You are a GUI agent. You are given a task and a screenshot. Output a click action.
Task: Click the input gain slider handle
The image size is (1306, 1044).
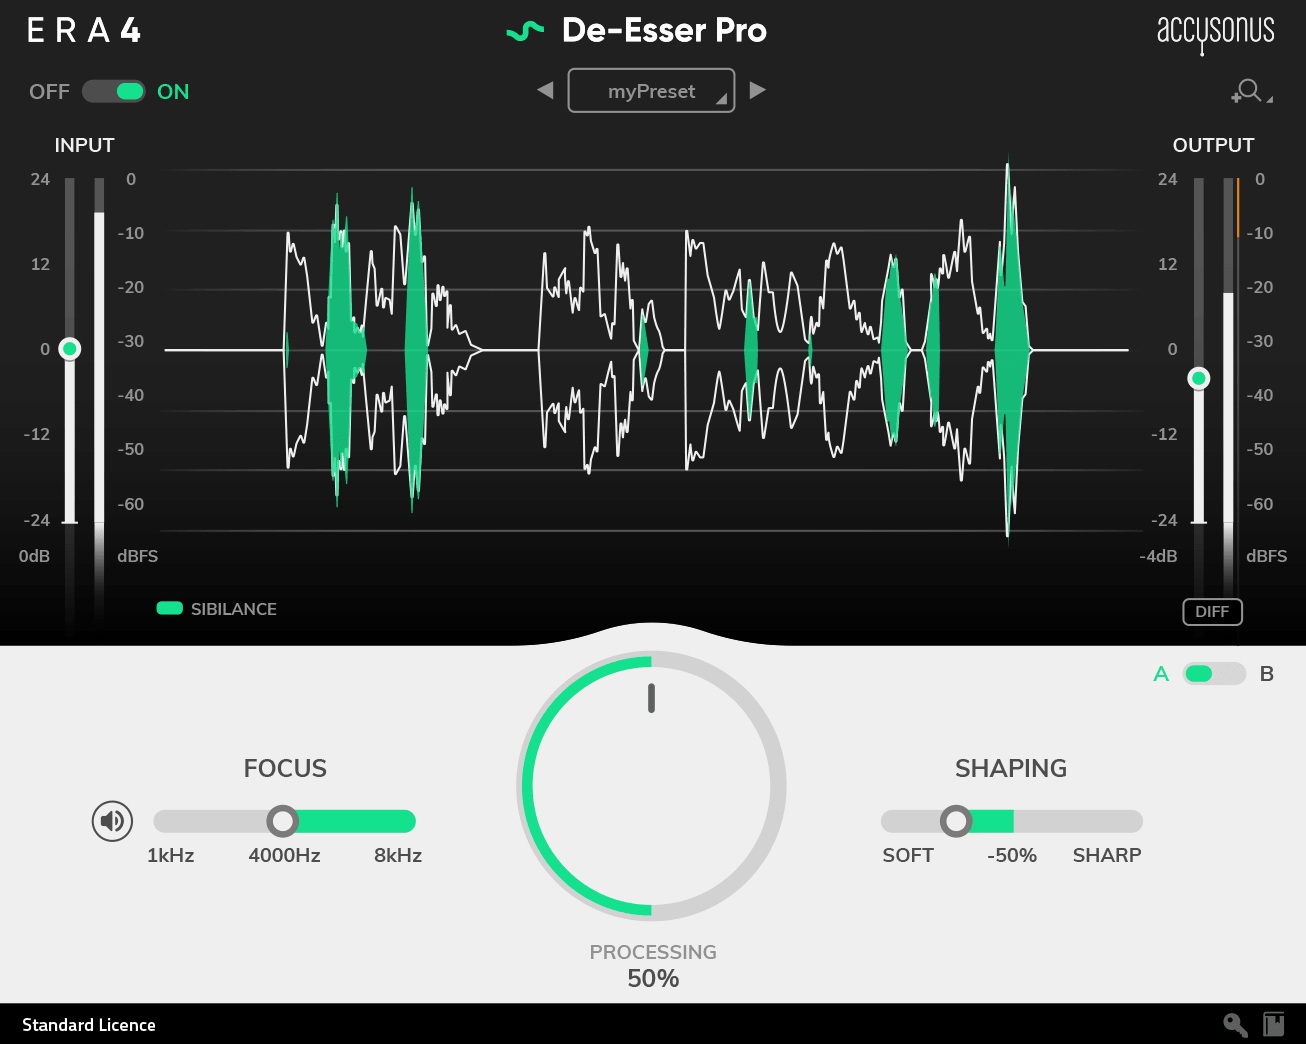(x=69, y=349)
